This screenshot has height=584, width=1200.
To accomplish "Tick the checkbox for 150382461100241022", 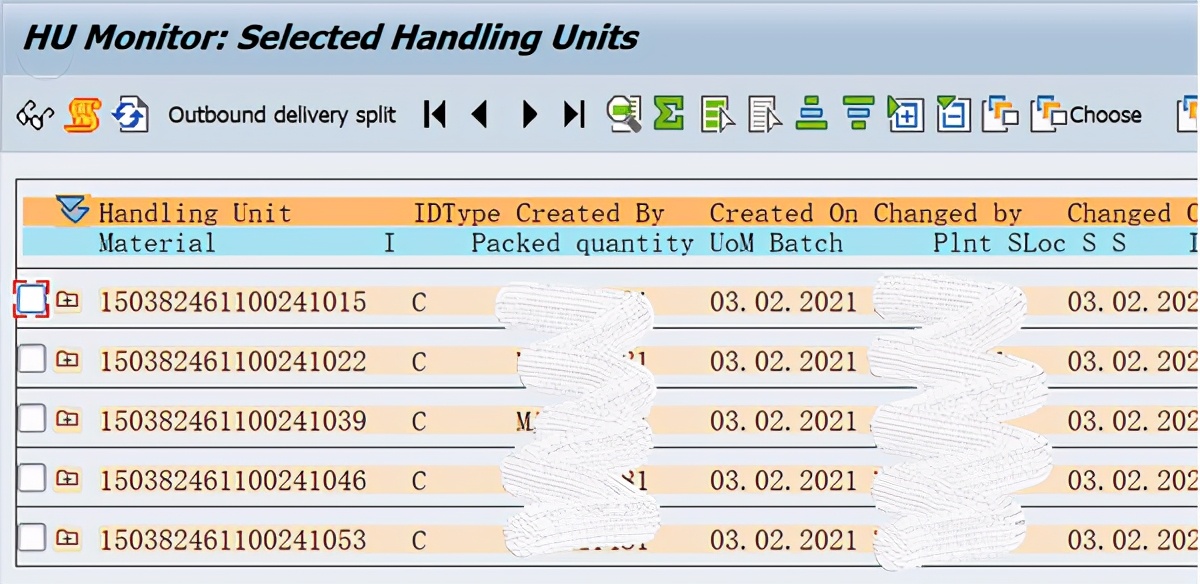I will tap(32, 359).
